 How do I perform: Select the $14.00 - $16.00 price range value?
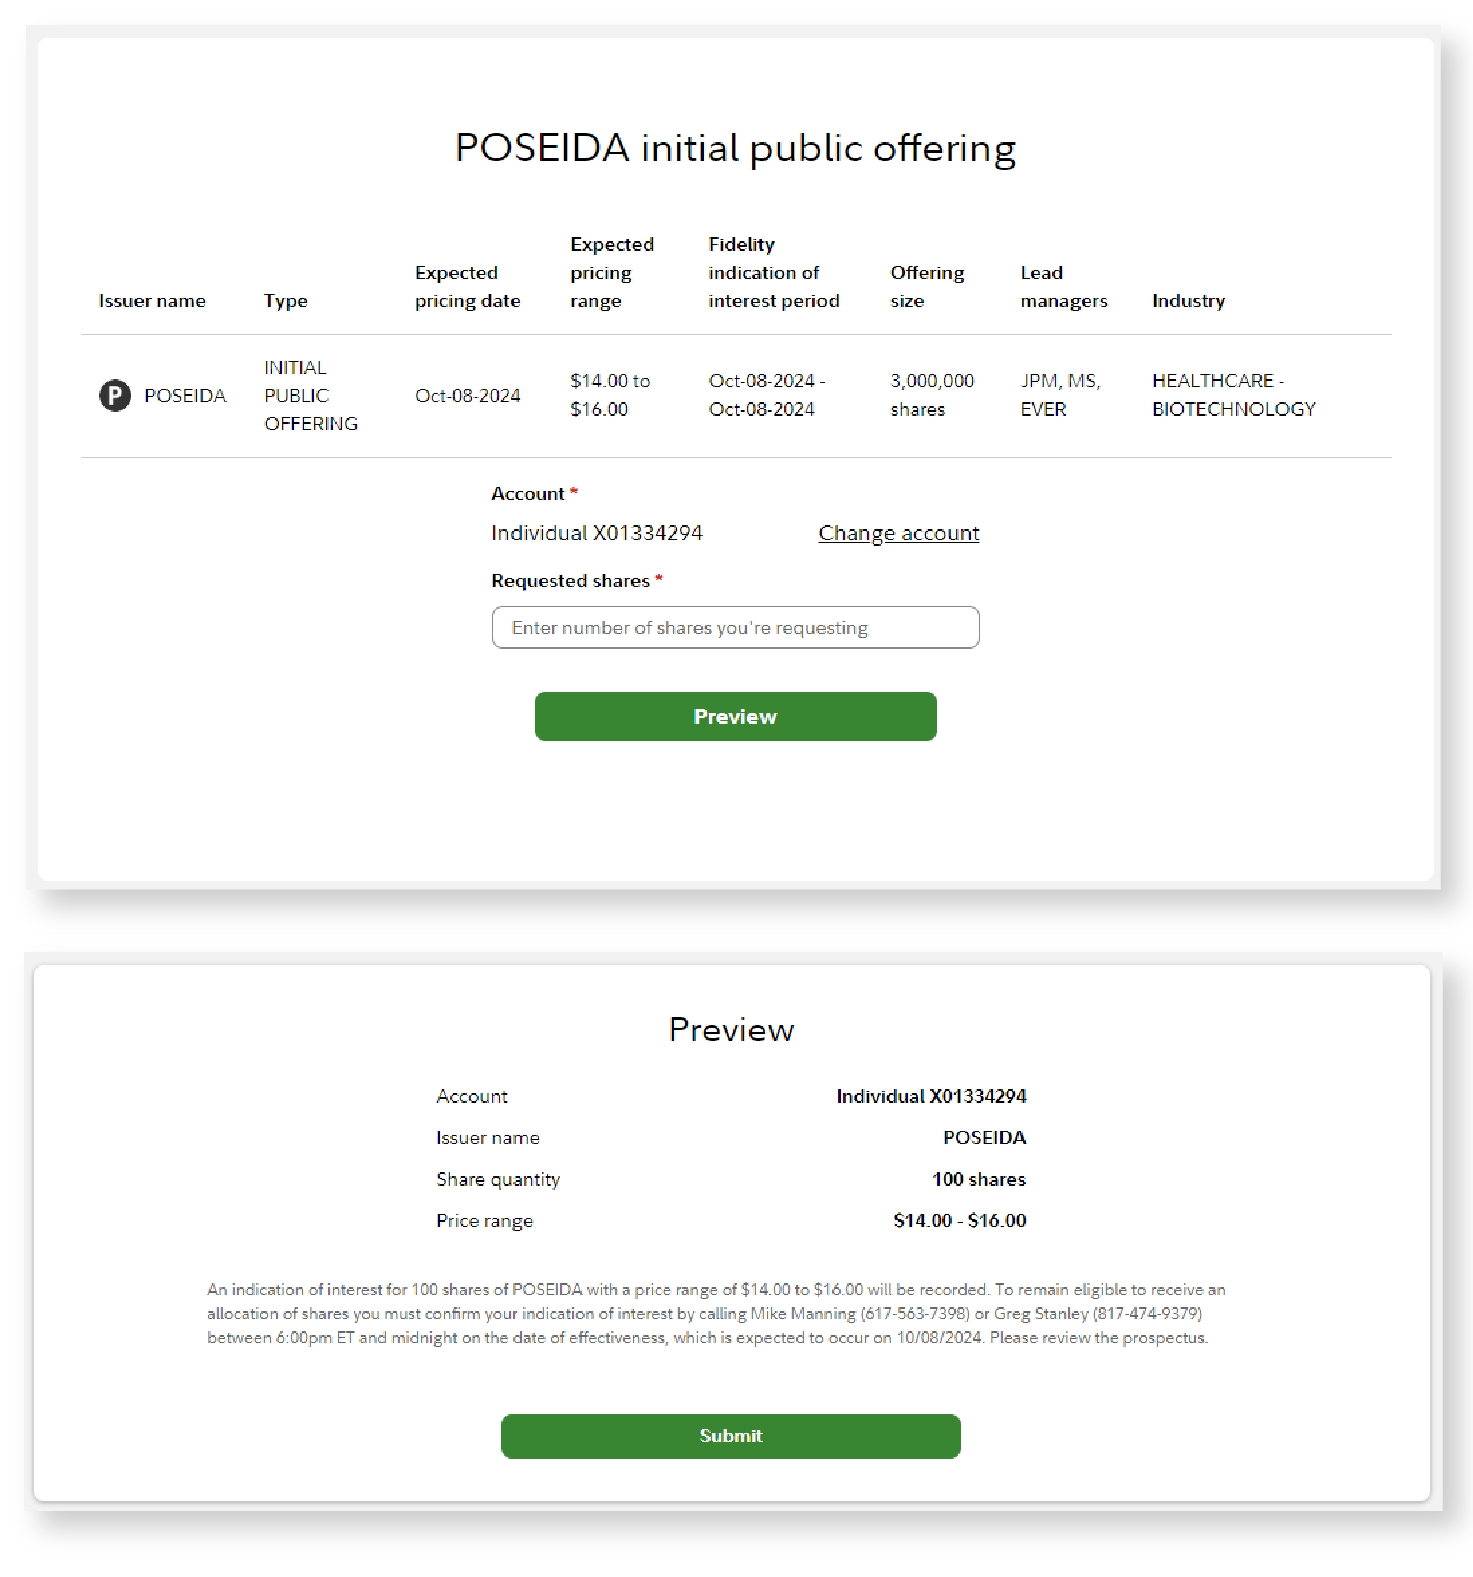(x=959, y=1221)
